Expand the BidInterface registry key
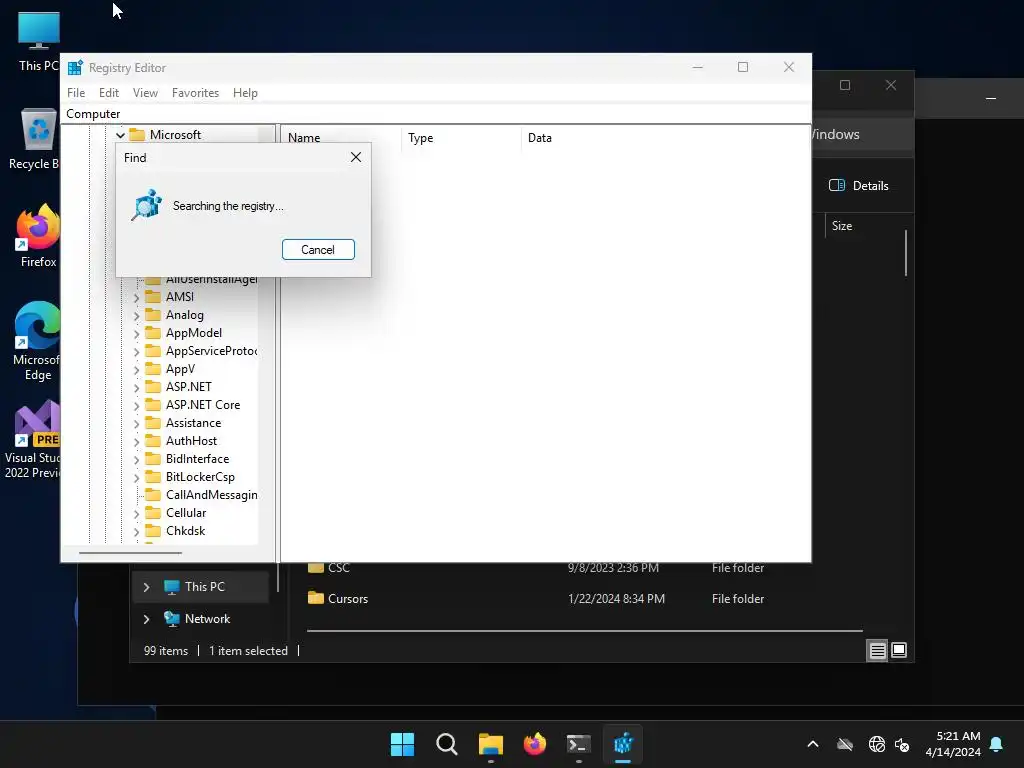Viewport: 1024px width, 768px height. click(136, 460)
